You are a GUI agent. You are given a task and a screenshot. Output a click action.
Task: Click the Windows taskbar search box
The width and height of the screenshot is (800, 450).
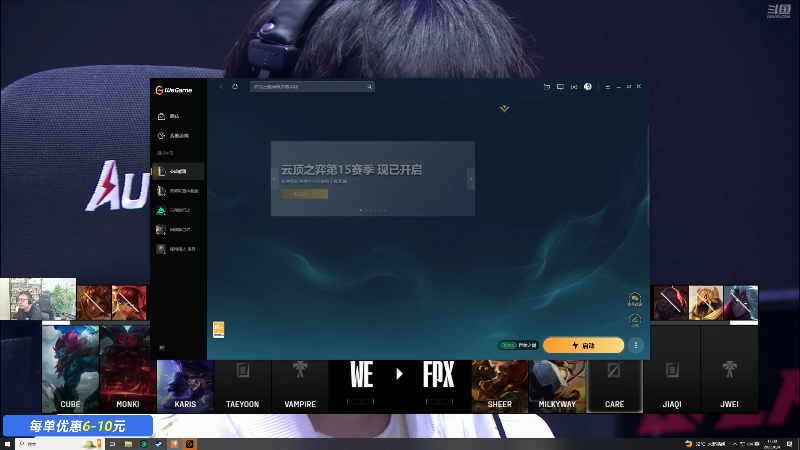pyautogui.click(x=59, y=444)
